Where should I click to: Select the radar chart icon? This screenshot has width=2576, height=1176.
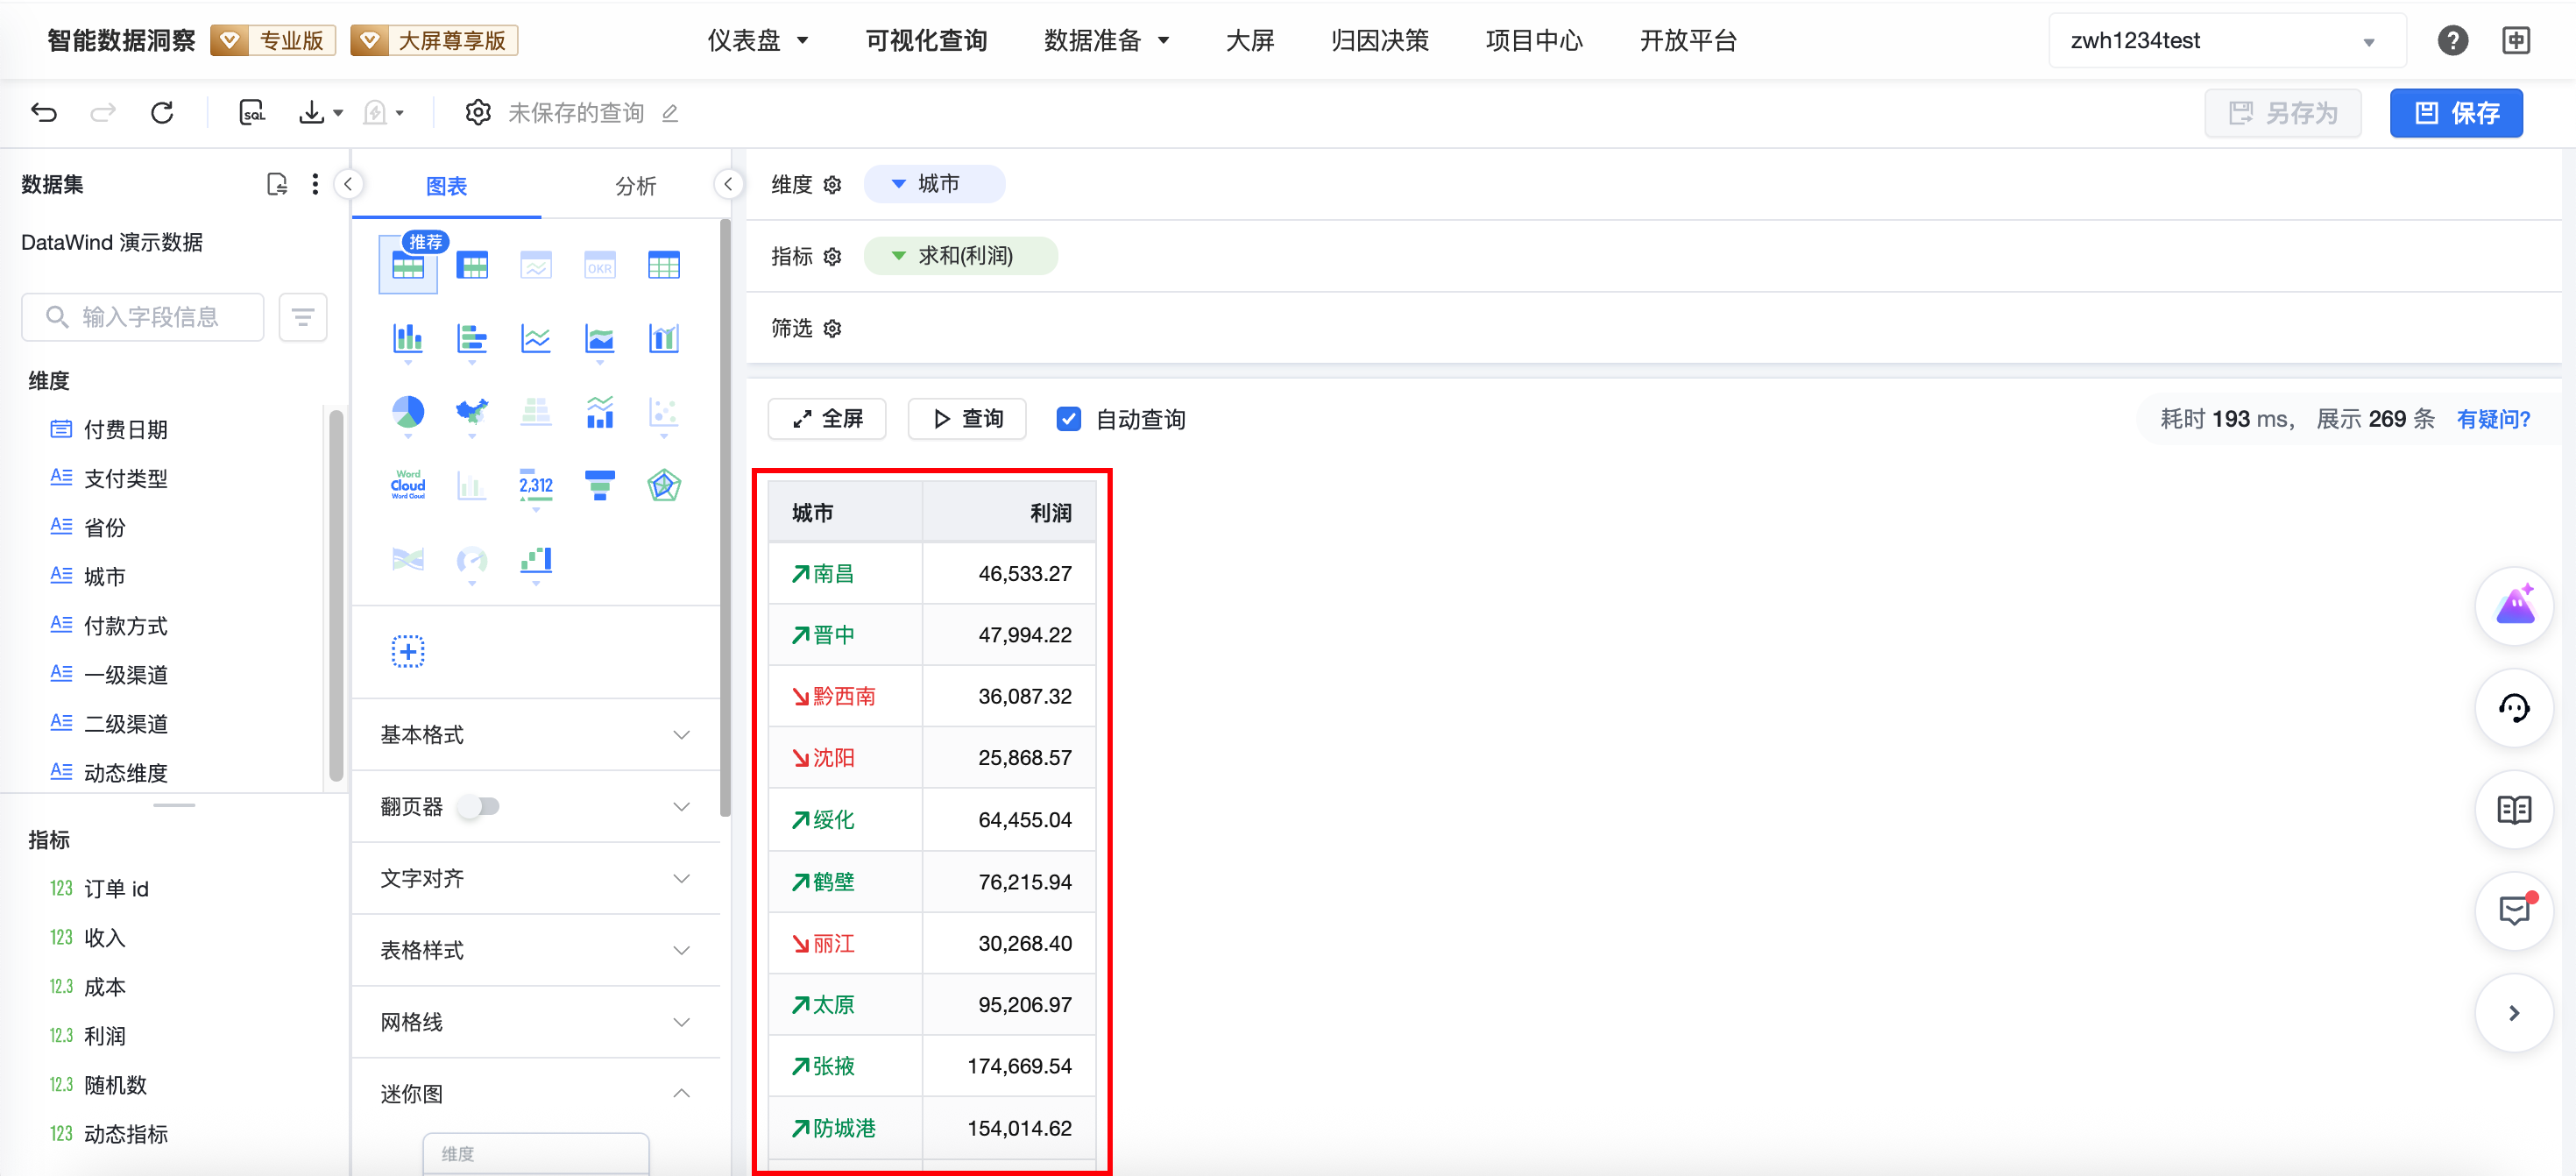point(663,485)
